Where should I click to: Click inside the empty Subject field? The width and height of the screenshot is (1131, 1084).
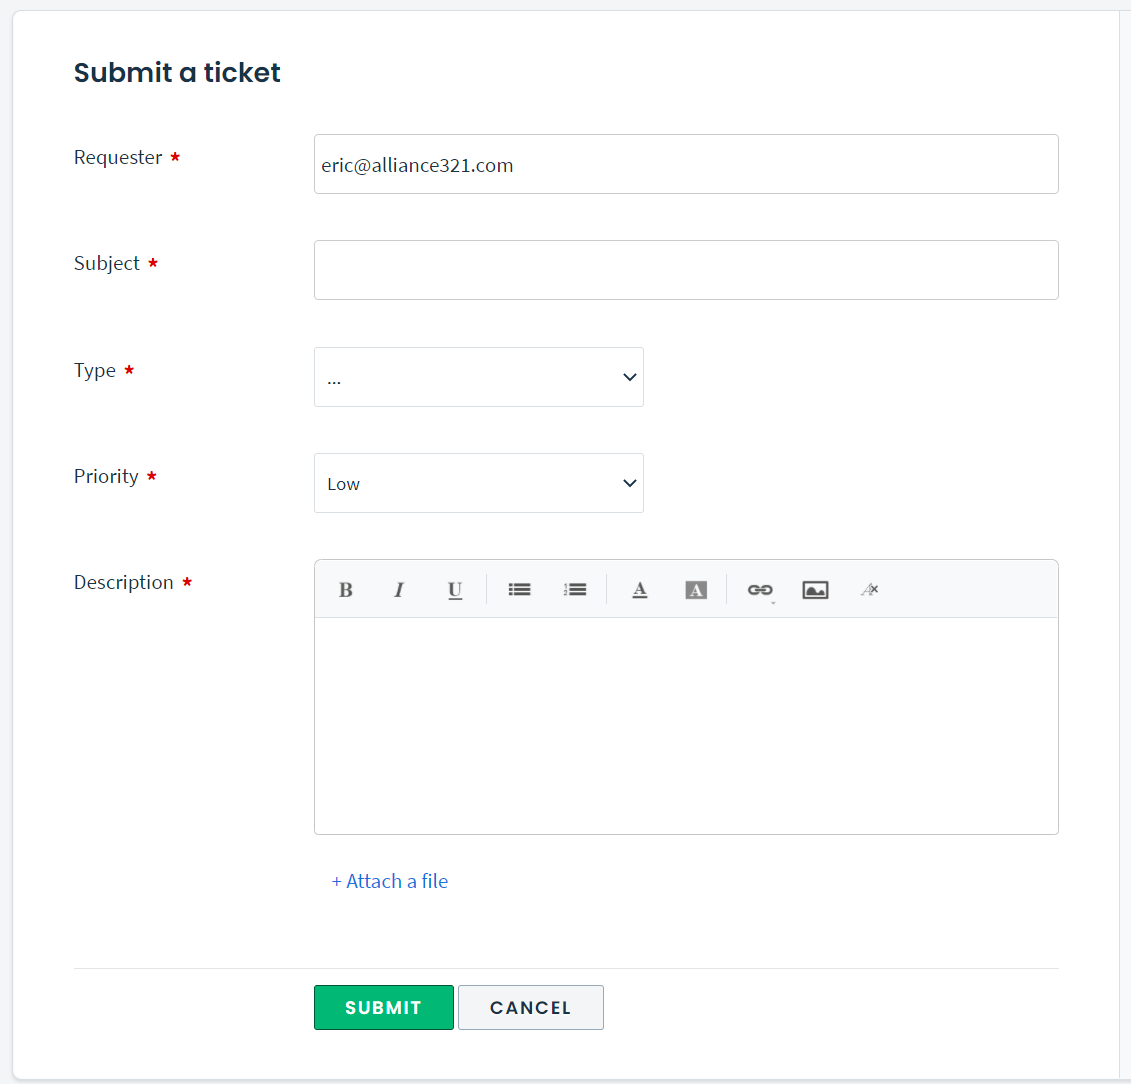pyautogui.click(x=686, y=270)
